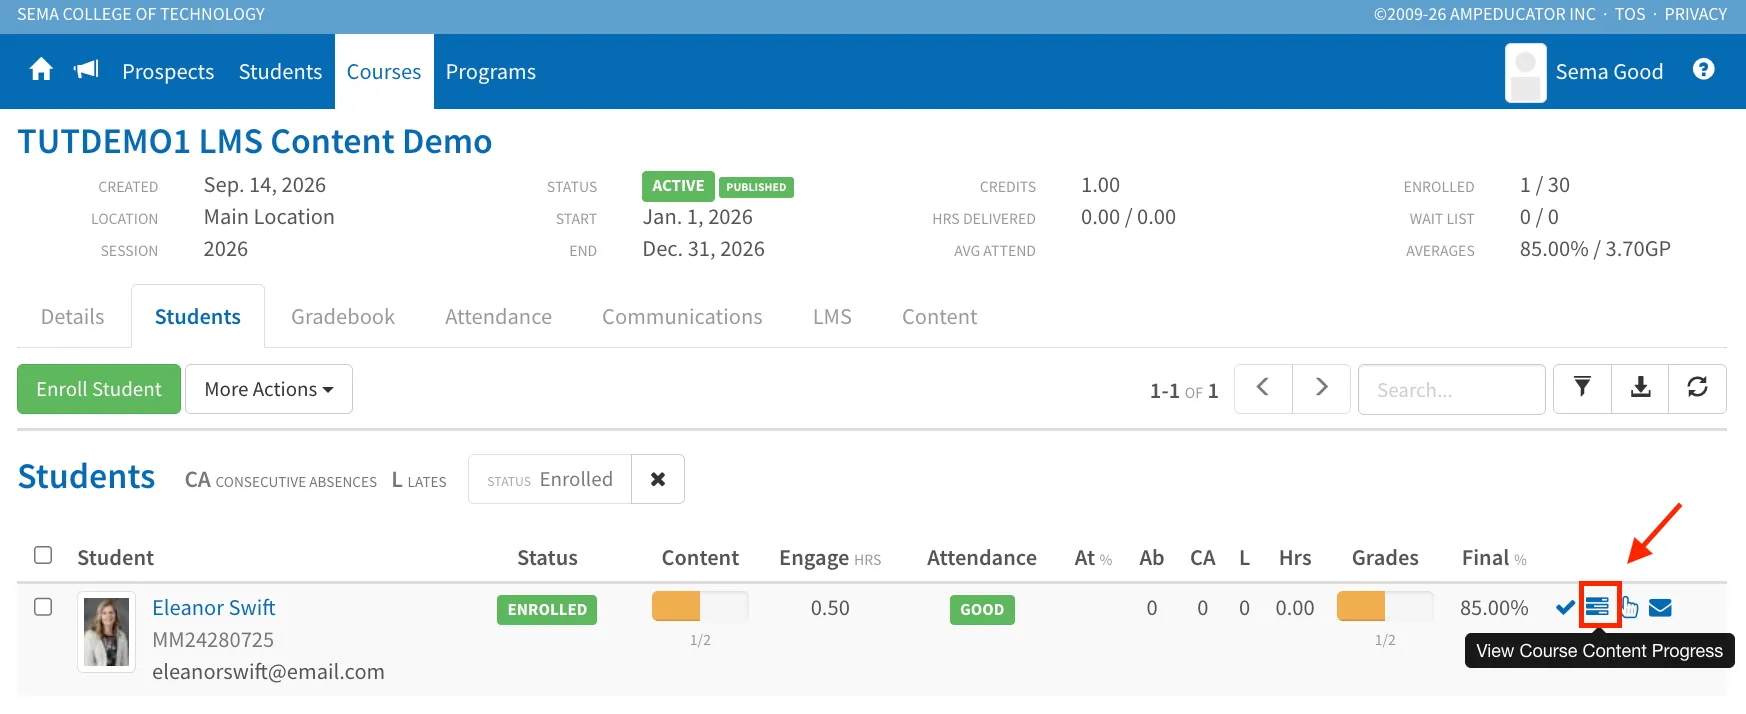Viewport: 1746px width, 714px height.
Task: Click the GOOD attendance badge
Action: (982, 610)
